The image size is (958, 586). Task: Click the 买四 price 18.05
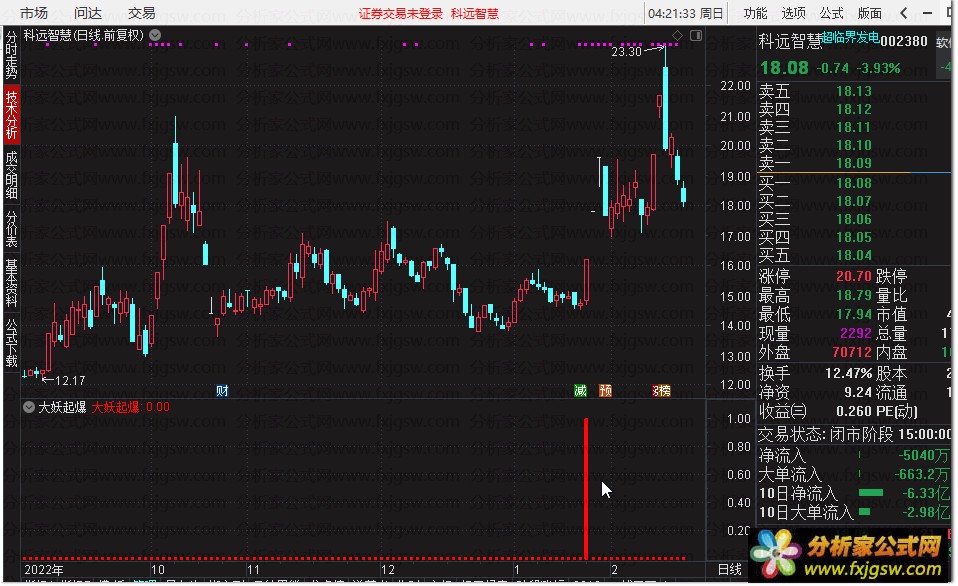pyautogui.click(x=854, y=237)
